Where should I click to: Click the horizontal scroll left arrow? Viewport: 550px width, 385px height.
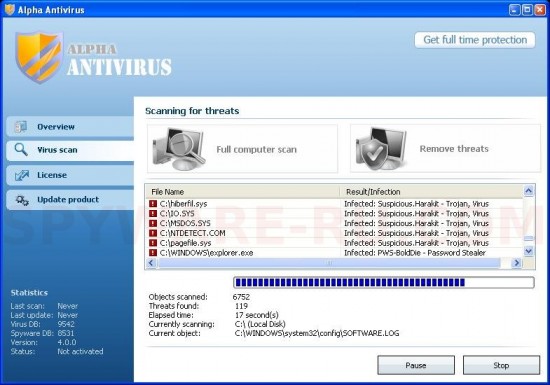click(x=152, y=263)
